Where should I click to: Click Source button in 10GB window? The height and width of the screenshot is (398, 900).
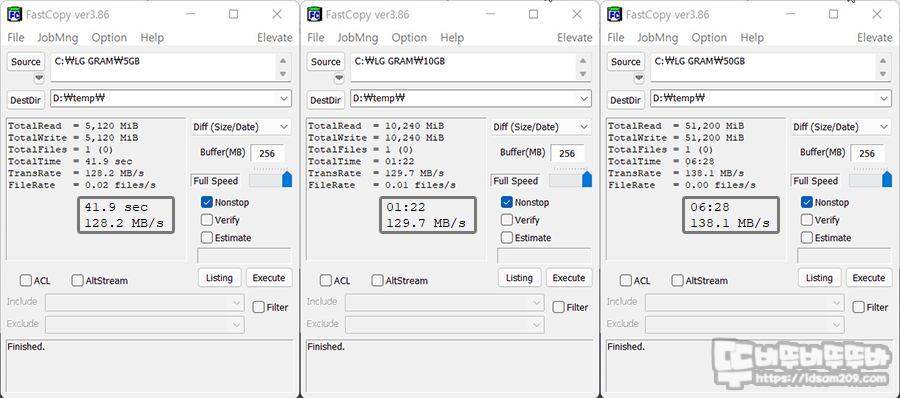tap(326, 62)
